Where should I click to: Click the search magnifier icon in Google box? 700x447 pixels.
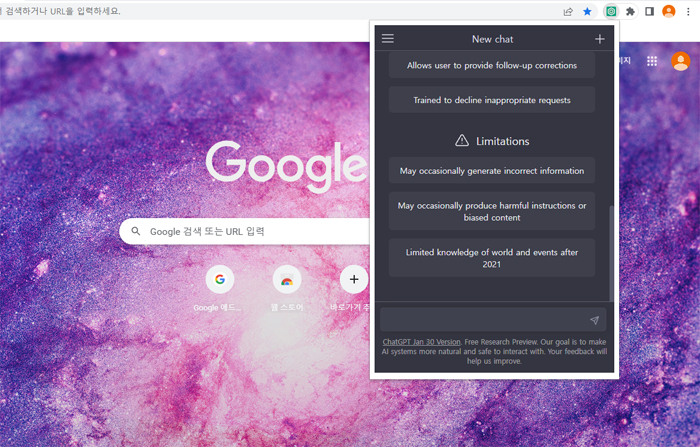point(136,231)
